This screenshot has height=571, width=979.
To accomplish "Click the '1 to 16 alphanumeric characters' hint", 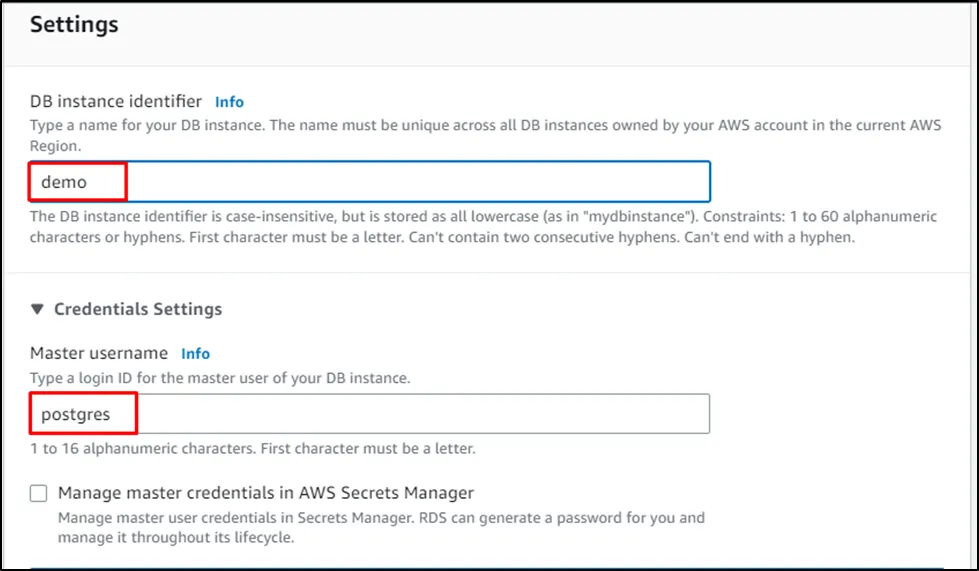I will (x=252, y=448).
